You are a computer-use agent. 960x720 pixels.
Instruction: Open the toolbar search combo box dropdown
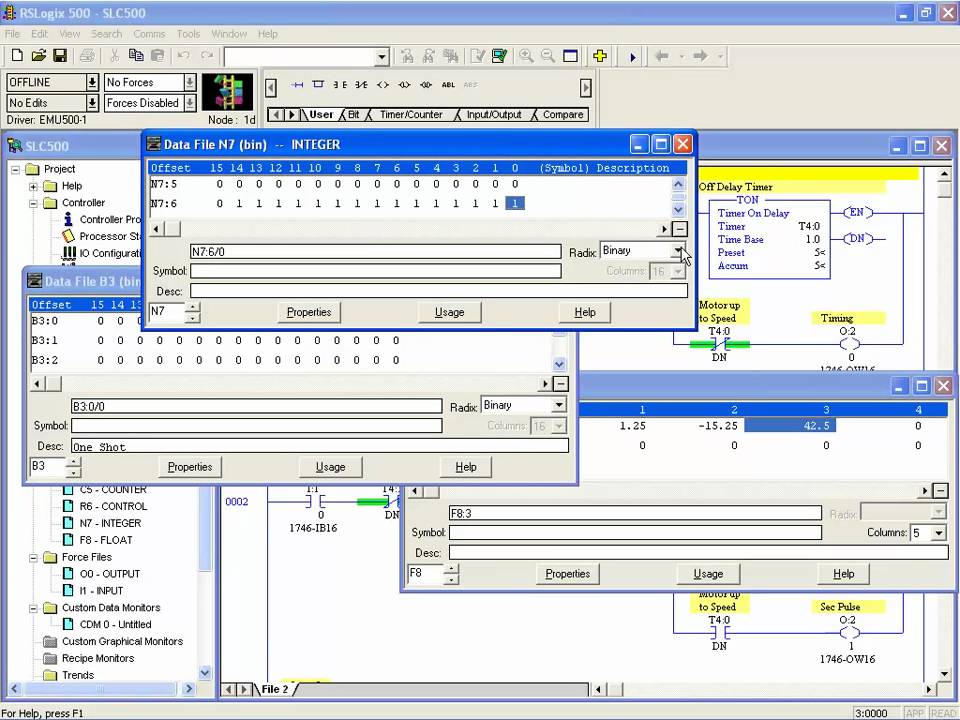pyautogui.click(x=381, y=57)
